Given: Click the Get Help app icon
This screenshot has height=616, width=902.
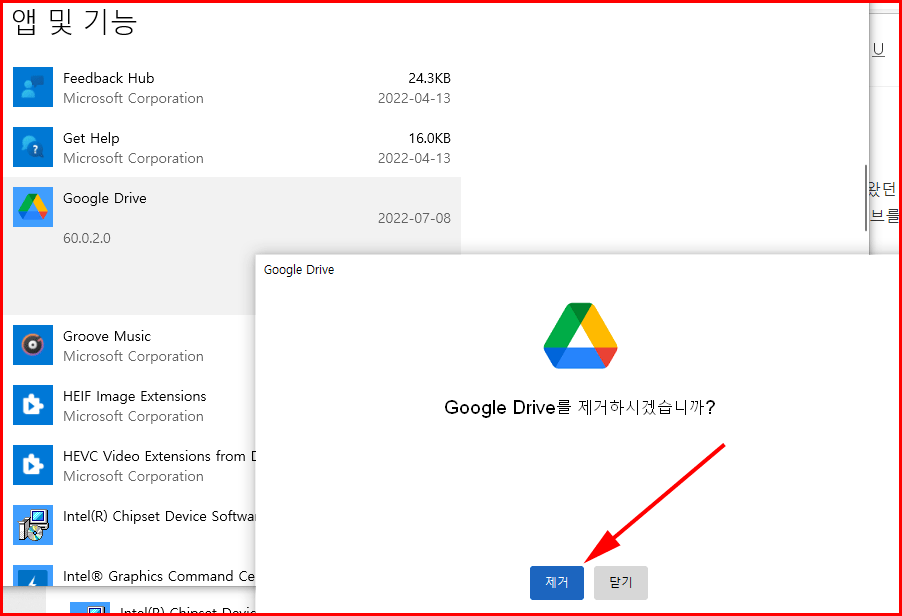Looking at the screenshot, I should tap(33, 147).
